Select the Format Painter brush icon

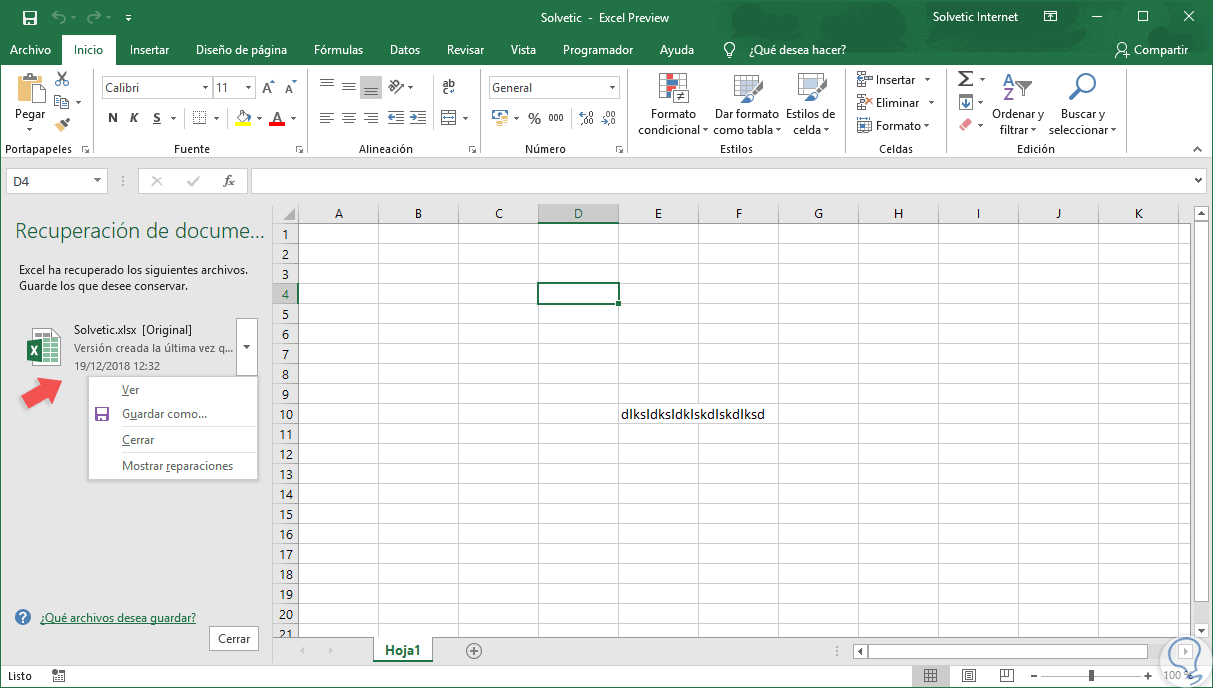[x=62, y=125]
